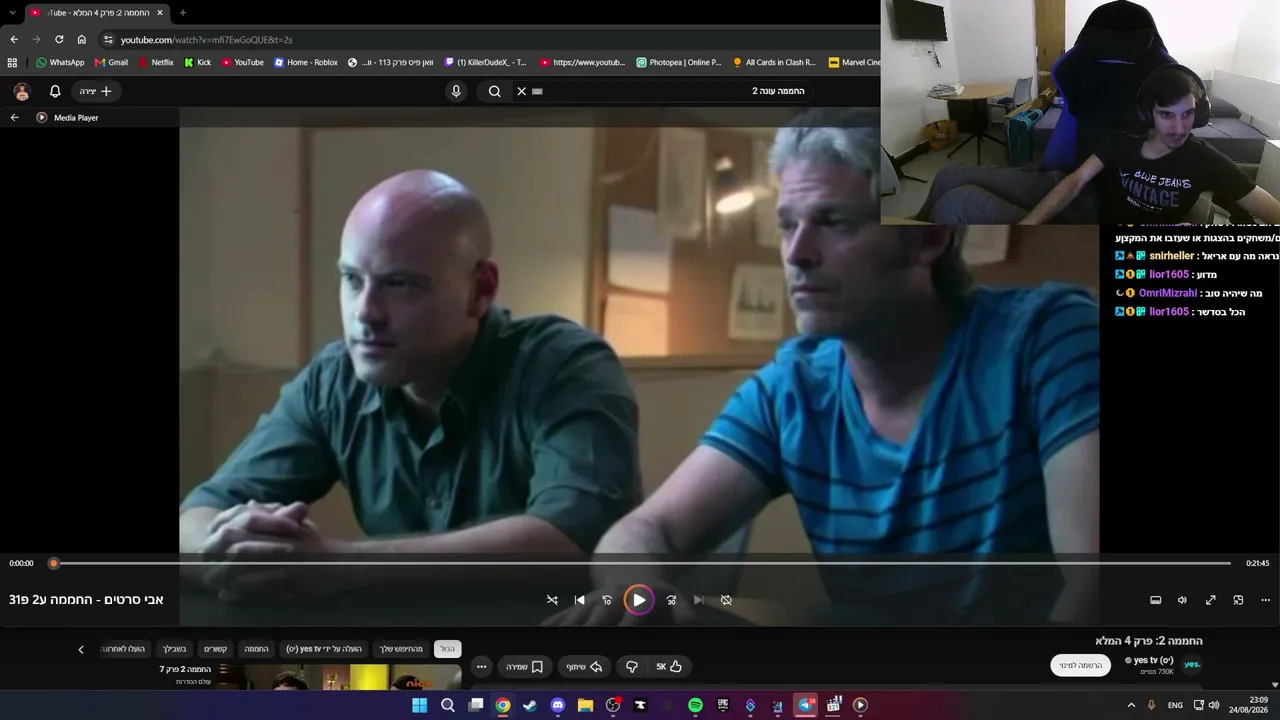Viewport: 1280px width, 720px height.
Task: Open the media player volume control
Action: (x=1182, y=600)
